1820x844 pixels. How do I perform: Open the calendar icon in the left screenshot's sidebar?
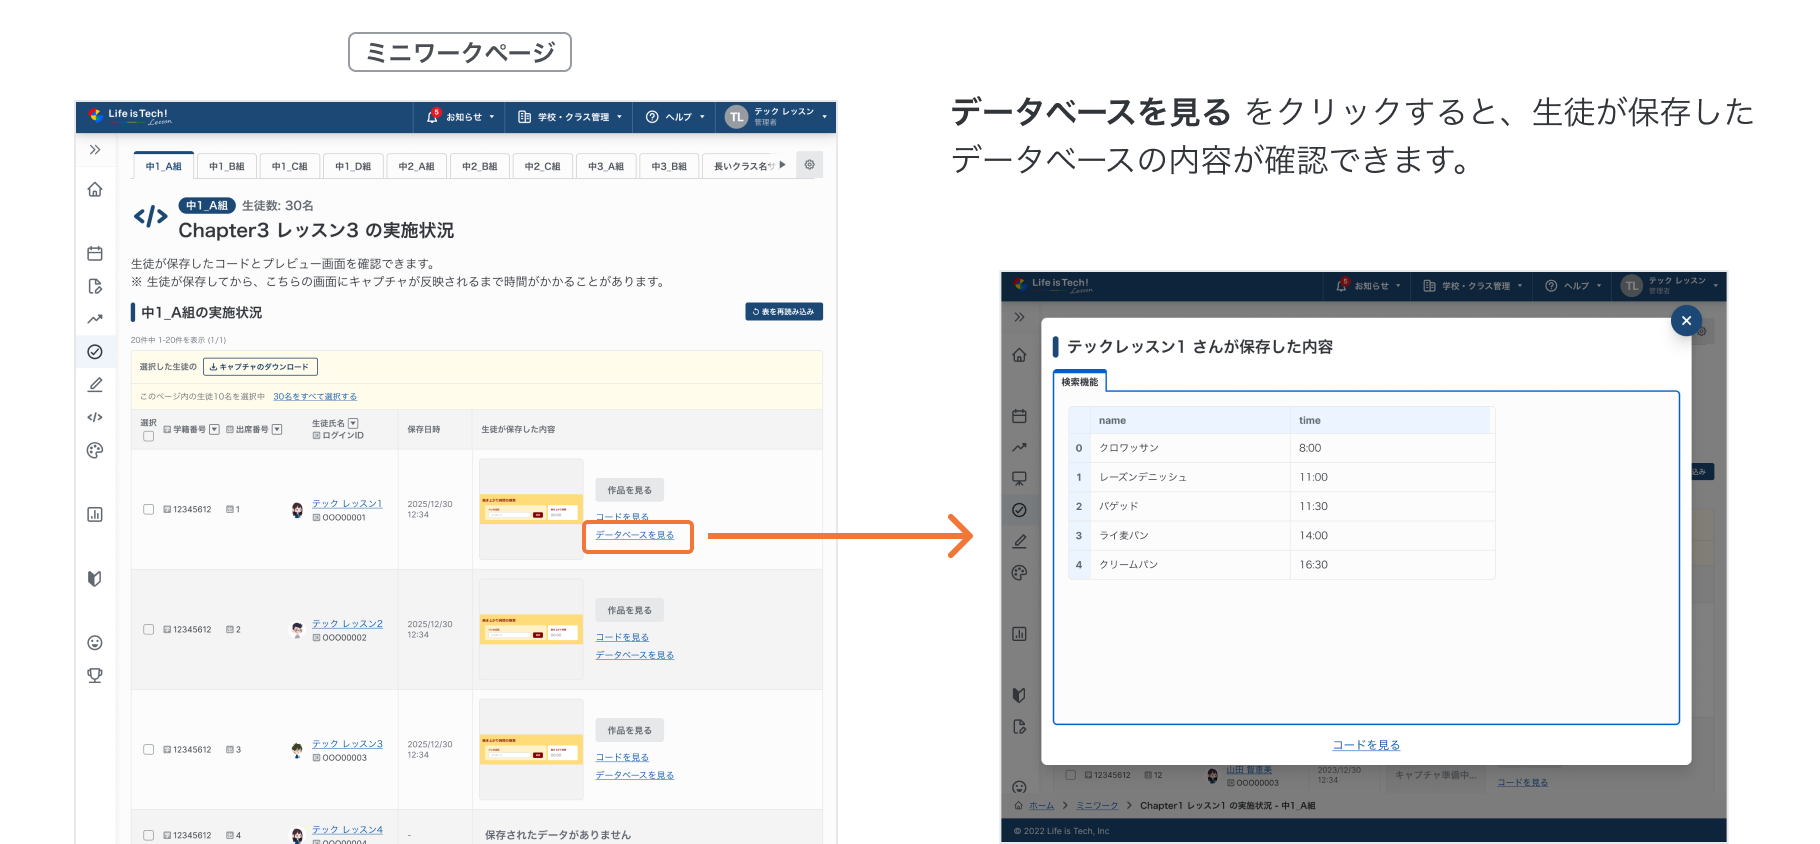coord(95,253)
